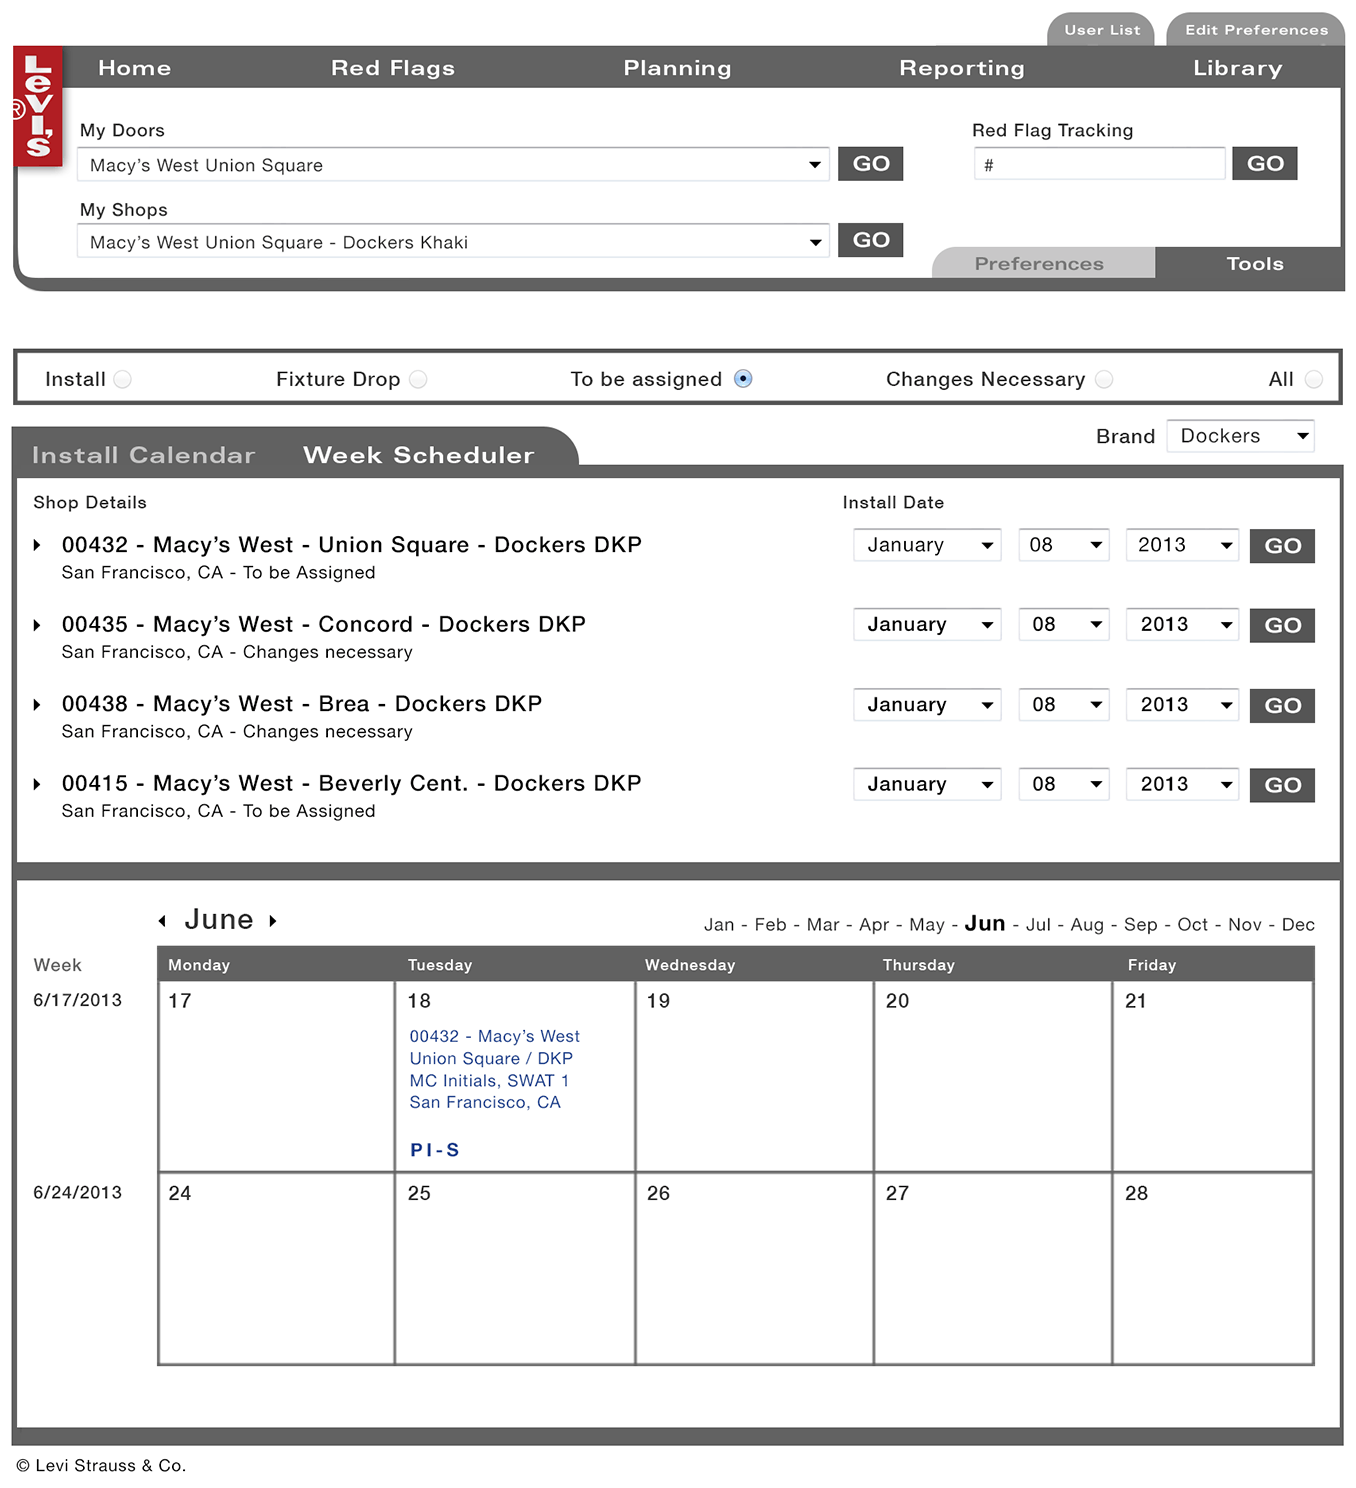Image resolution: width=1356 pixels, height=1488 pixels.
Task: Switch to the Install Calendar tab
Action: click(x=144, y=455)
